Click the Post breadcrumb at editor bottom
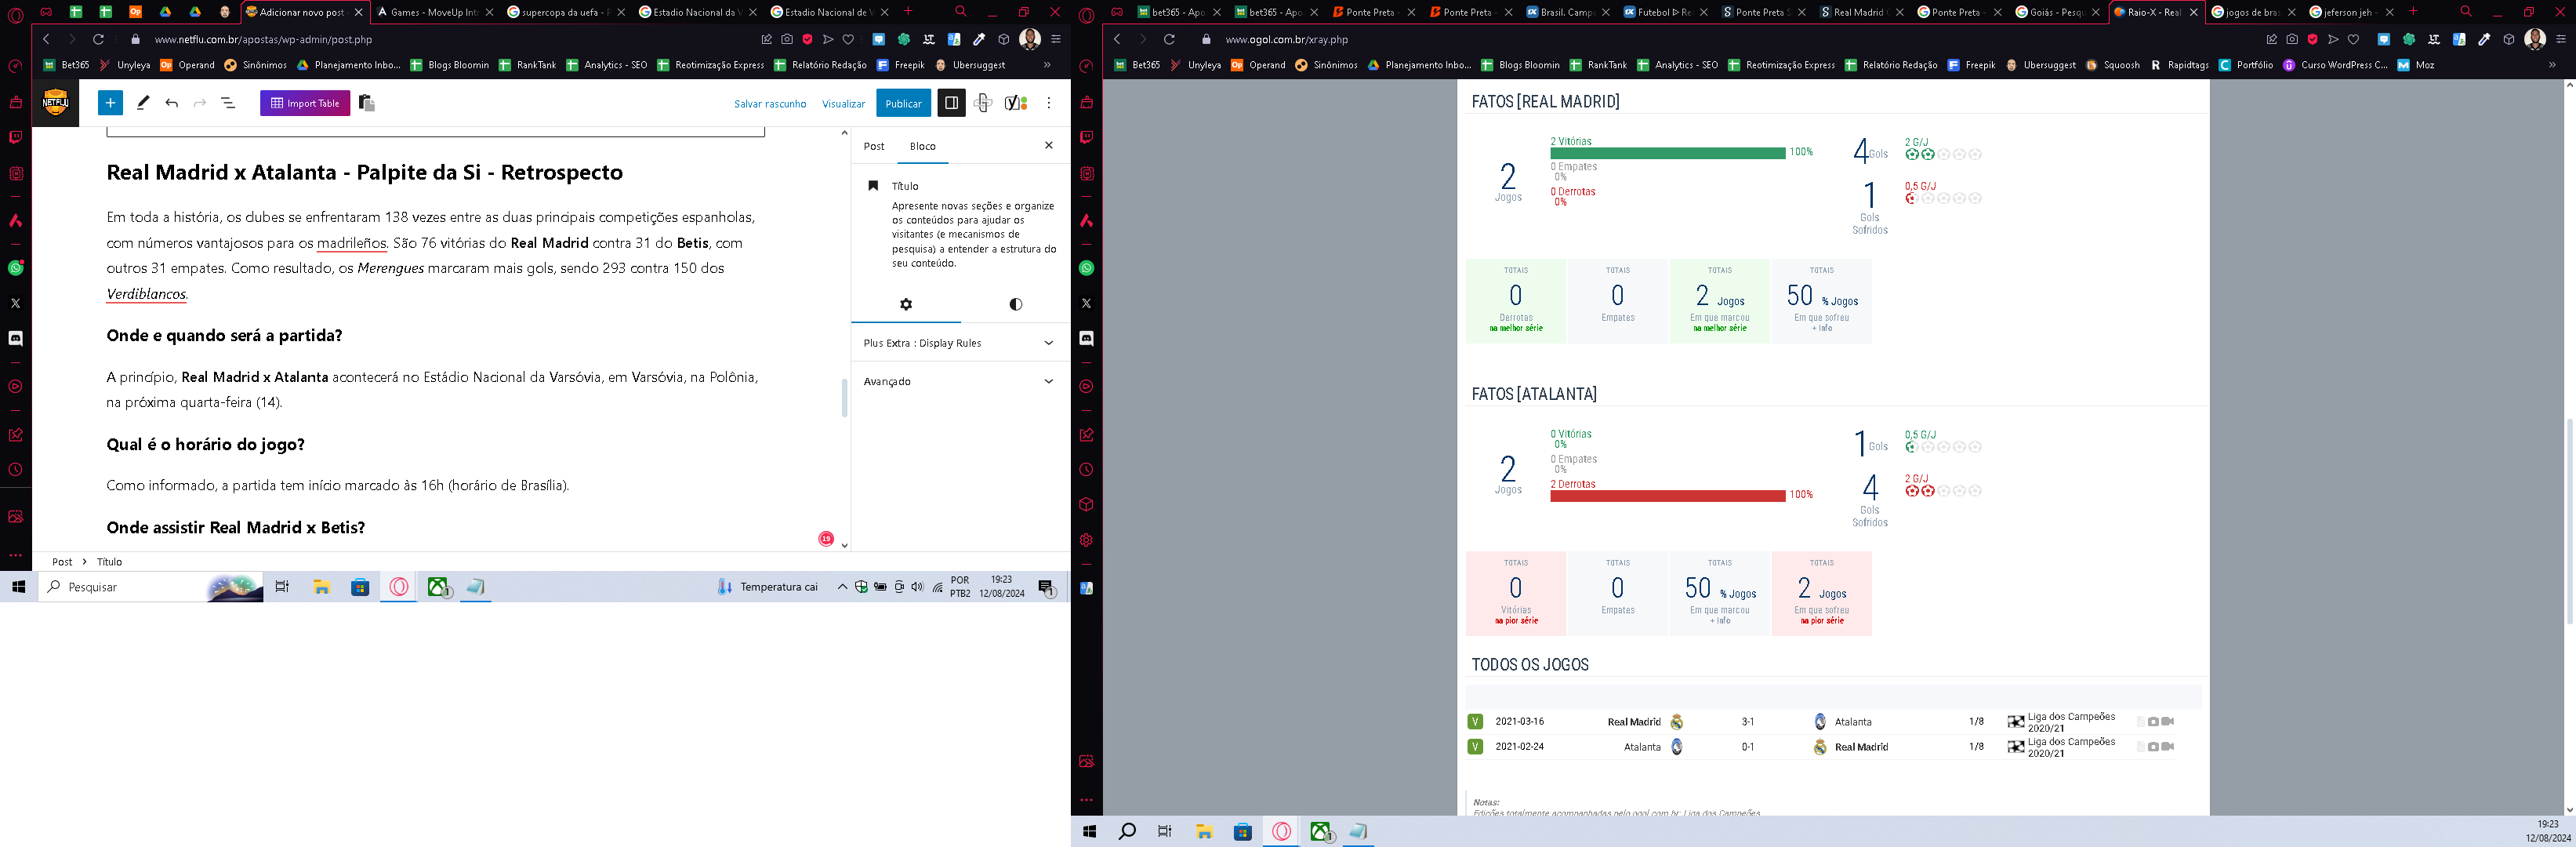The width and height of the screenshot is (2576, 847). click(62, 562)
